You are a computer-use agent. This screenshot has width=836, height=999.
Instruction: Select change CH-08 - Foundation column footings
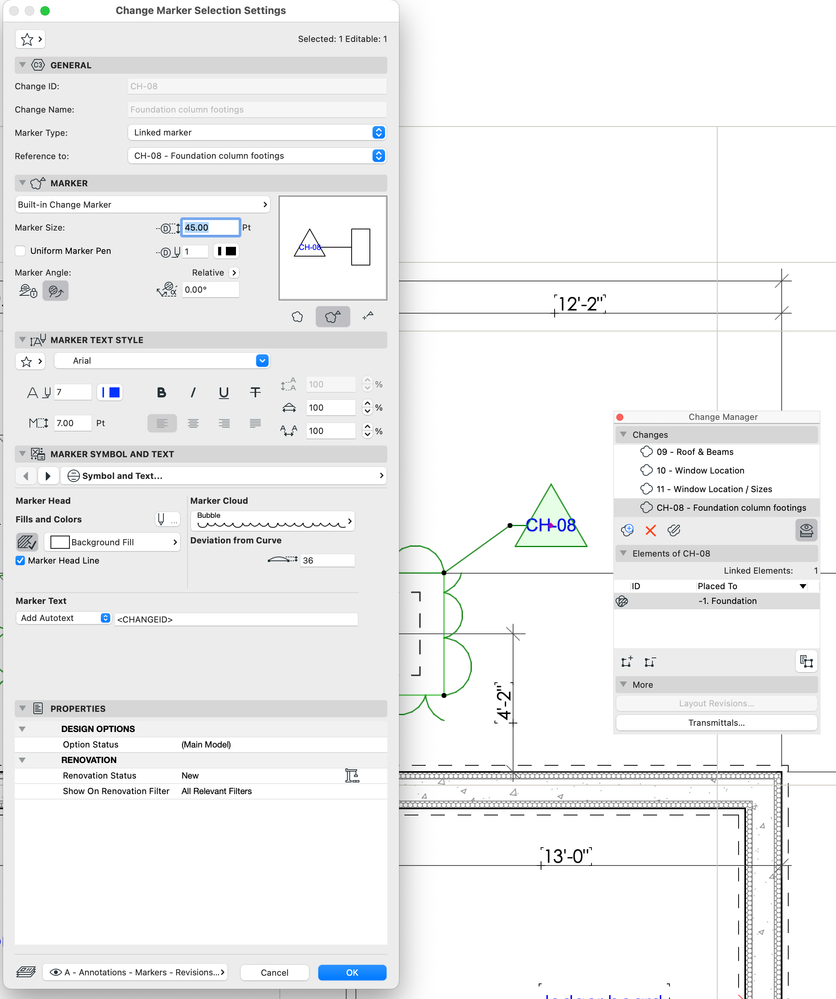pos(716,508)
